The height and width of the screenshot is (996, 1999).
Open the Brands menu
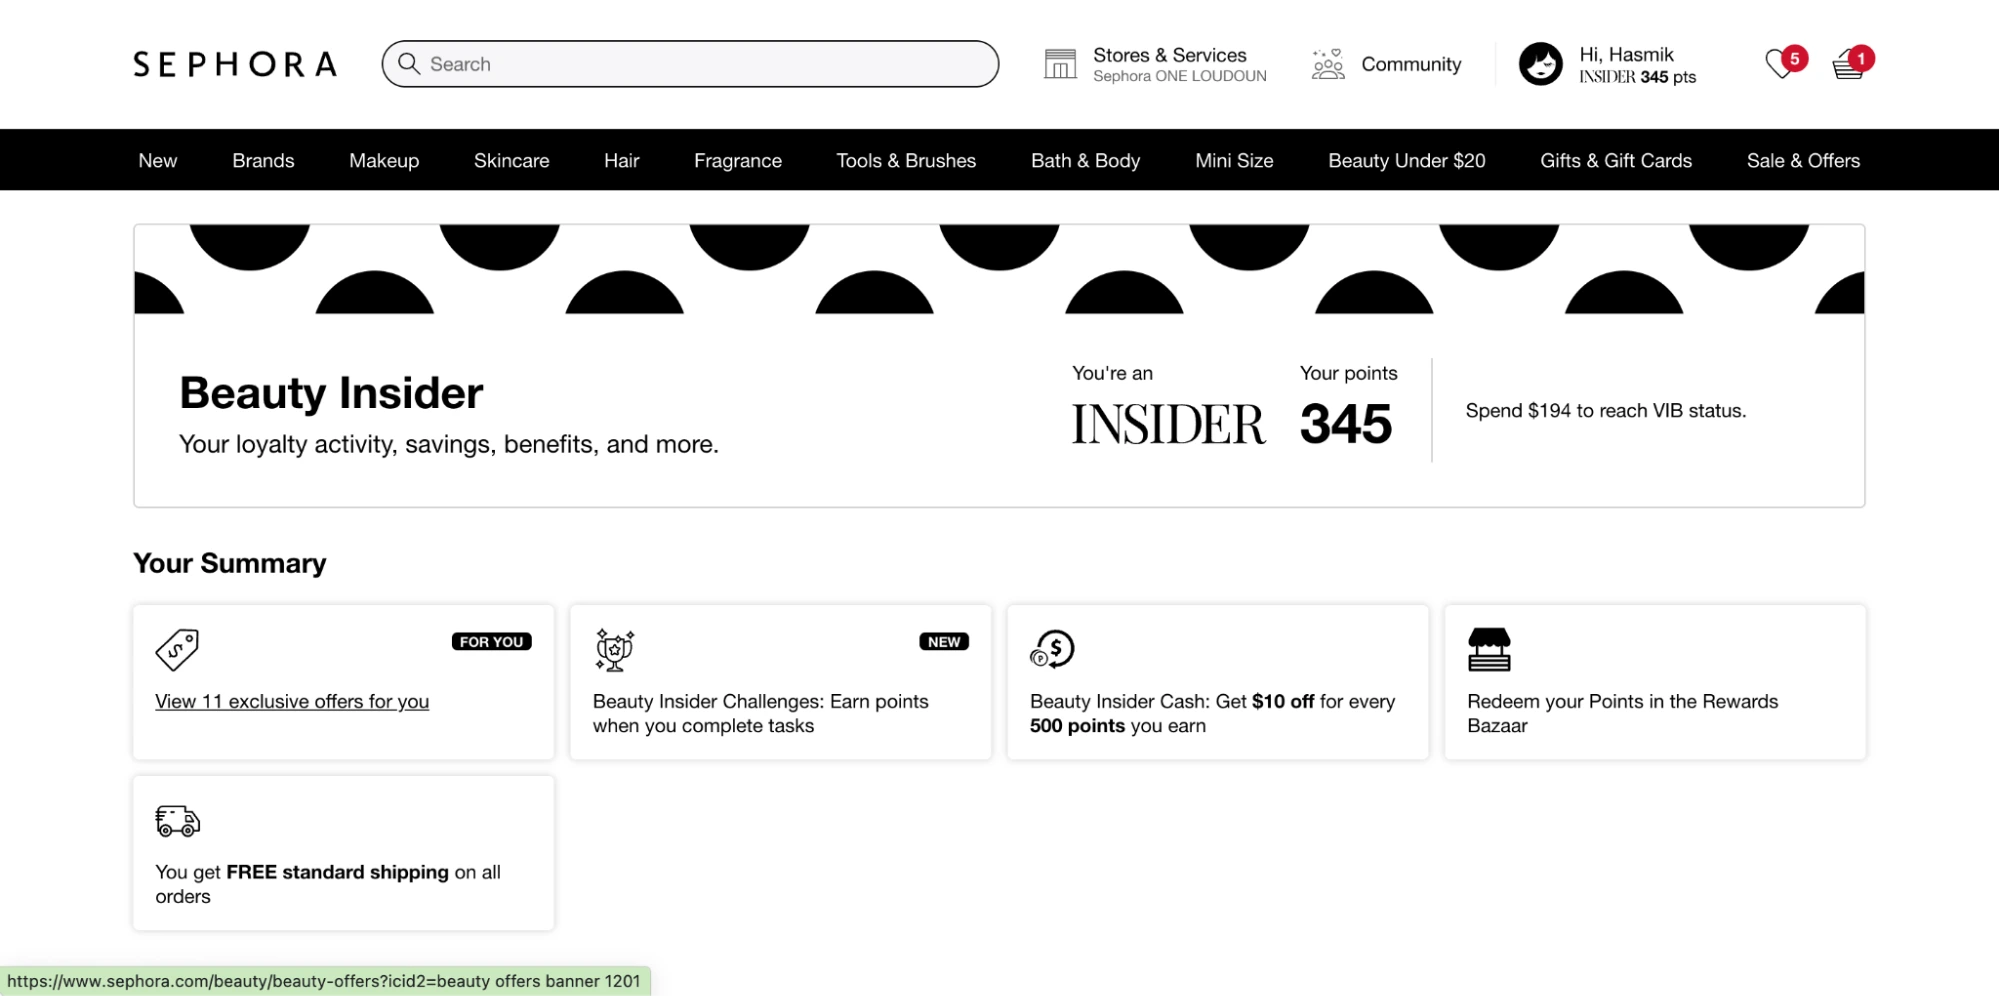(x=263, y=160)
